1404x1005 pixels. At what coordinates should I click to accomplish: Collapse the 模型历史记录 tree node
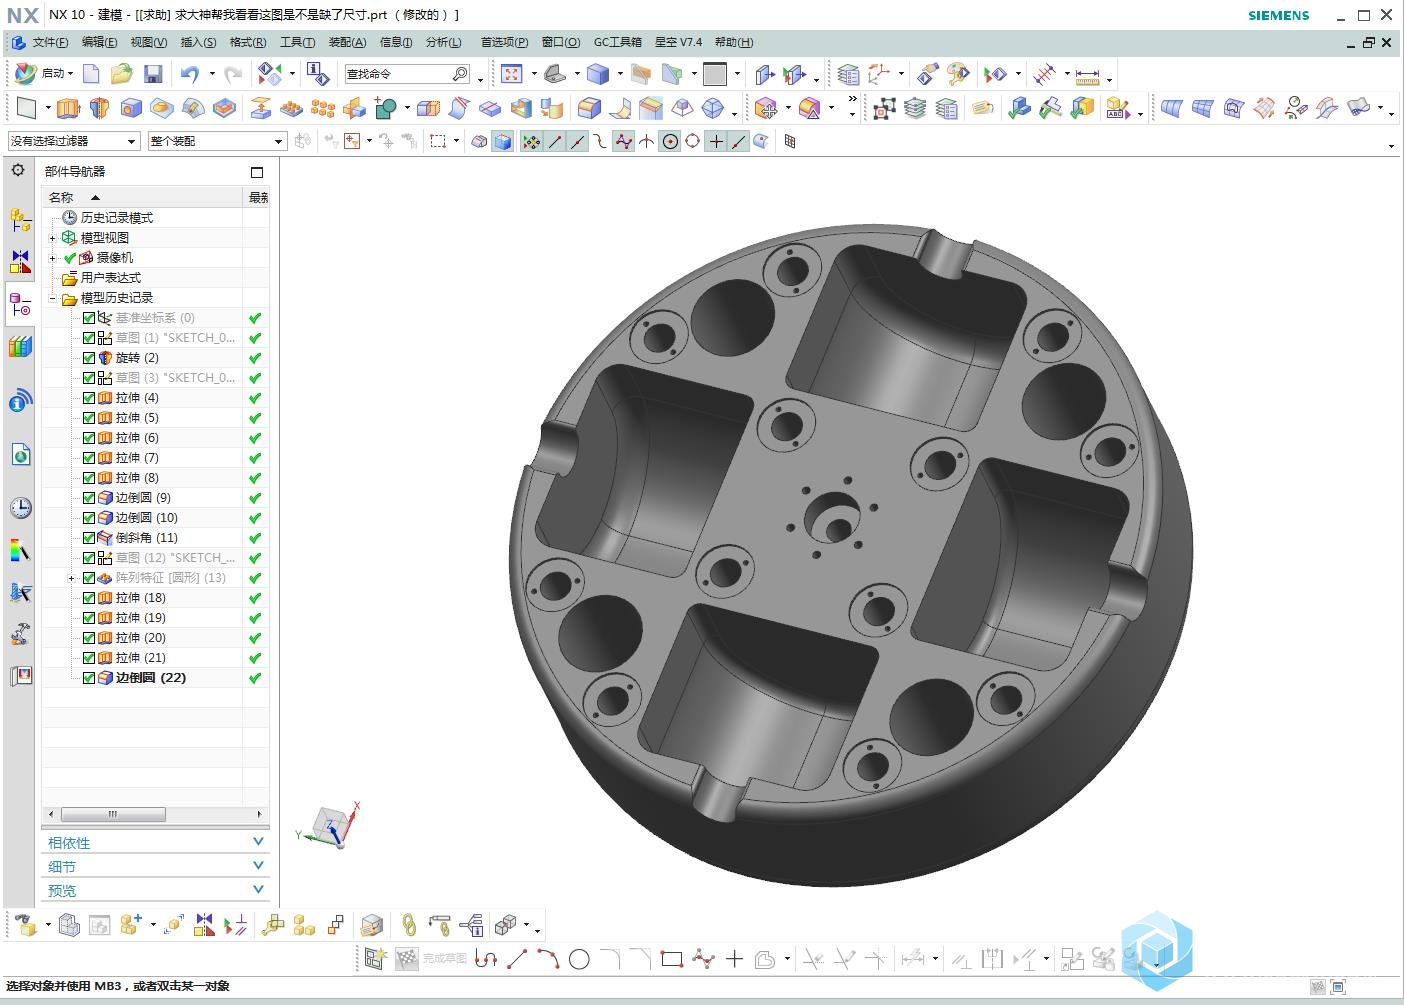tap(53, 298)
